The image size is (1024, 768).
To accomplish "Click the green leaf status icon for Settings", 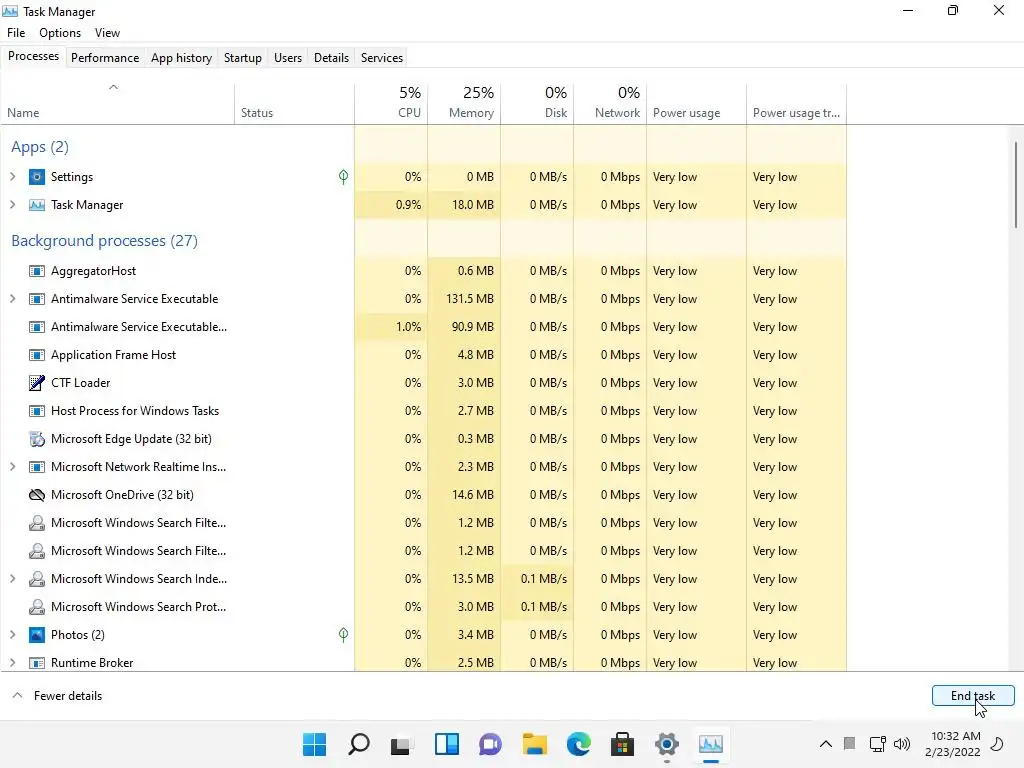I will coord(344,176).
